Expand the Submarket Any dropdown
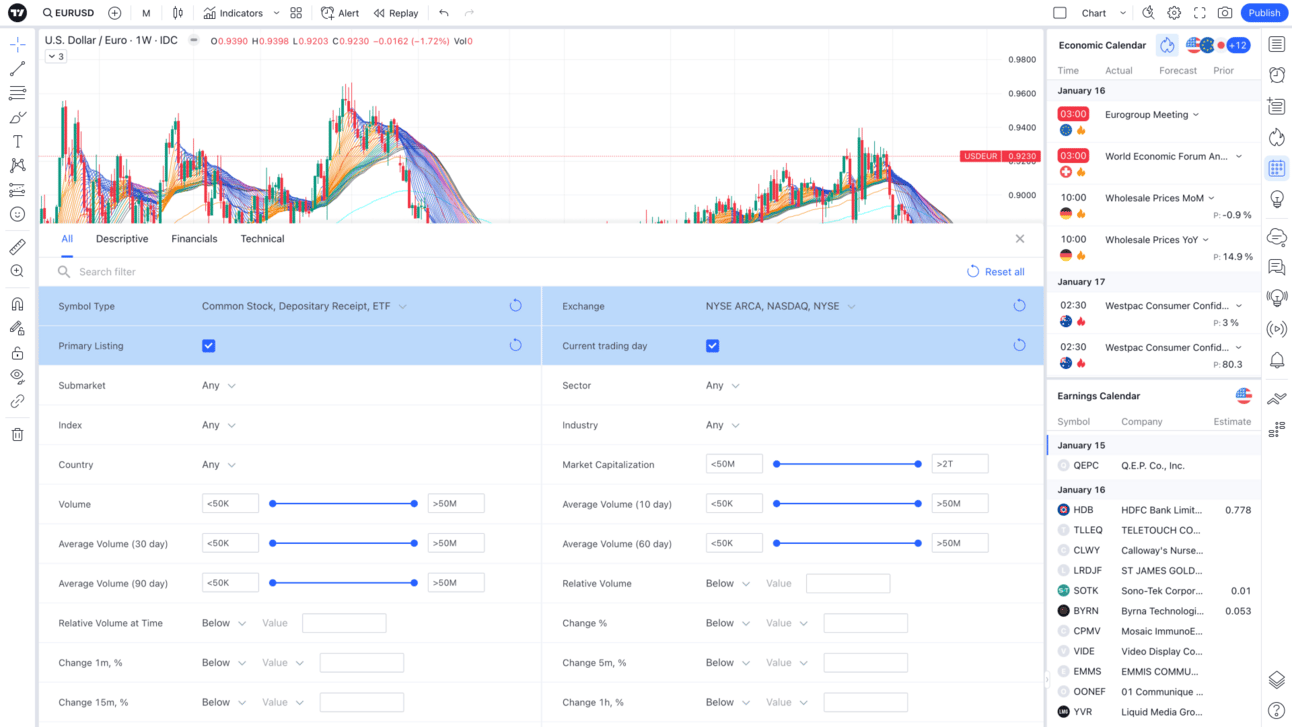 [219, 386]
